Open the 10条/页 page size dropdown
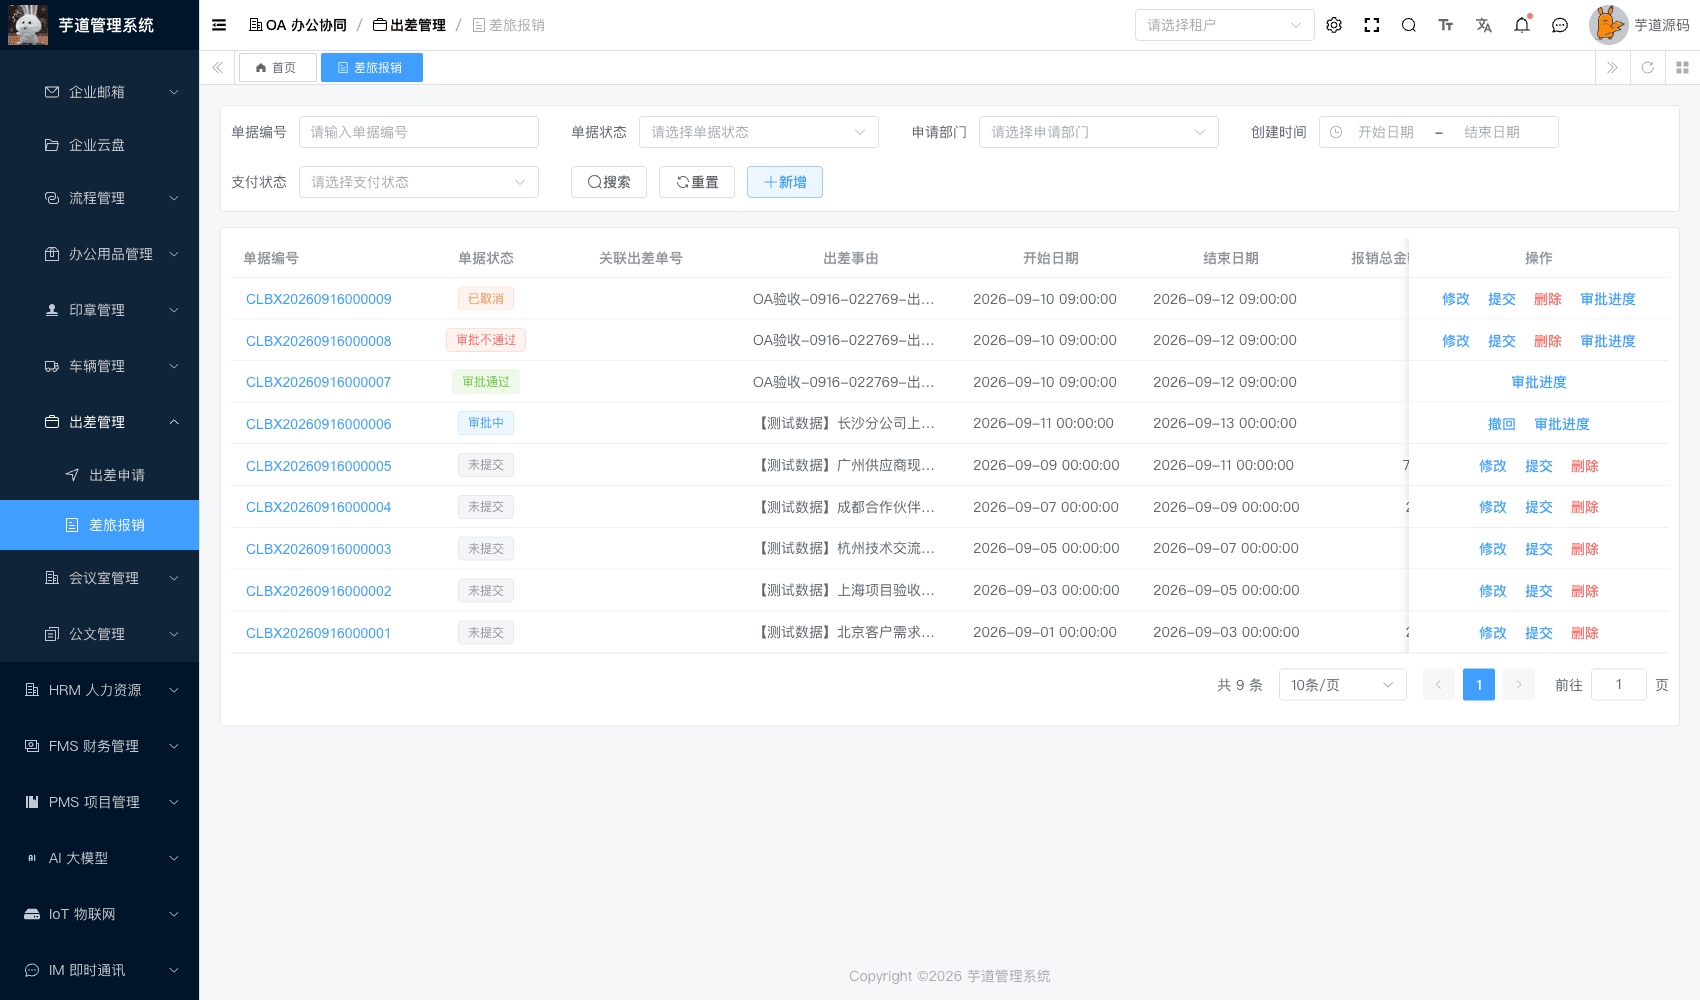This screenshot has width=1700, height=1000. click(x=1342, y=685)
